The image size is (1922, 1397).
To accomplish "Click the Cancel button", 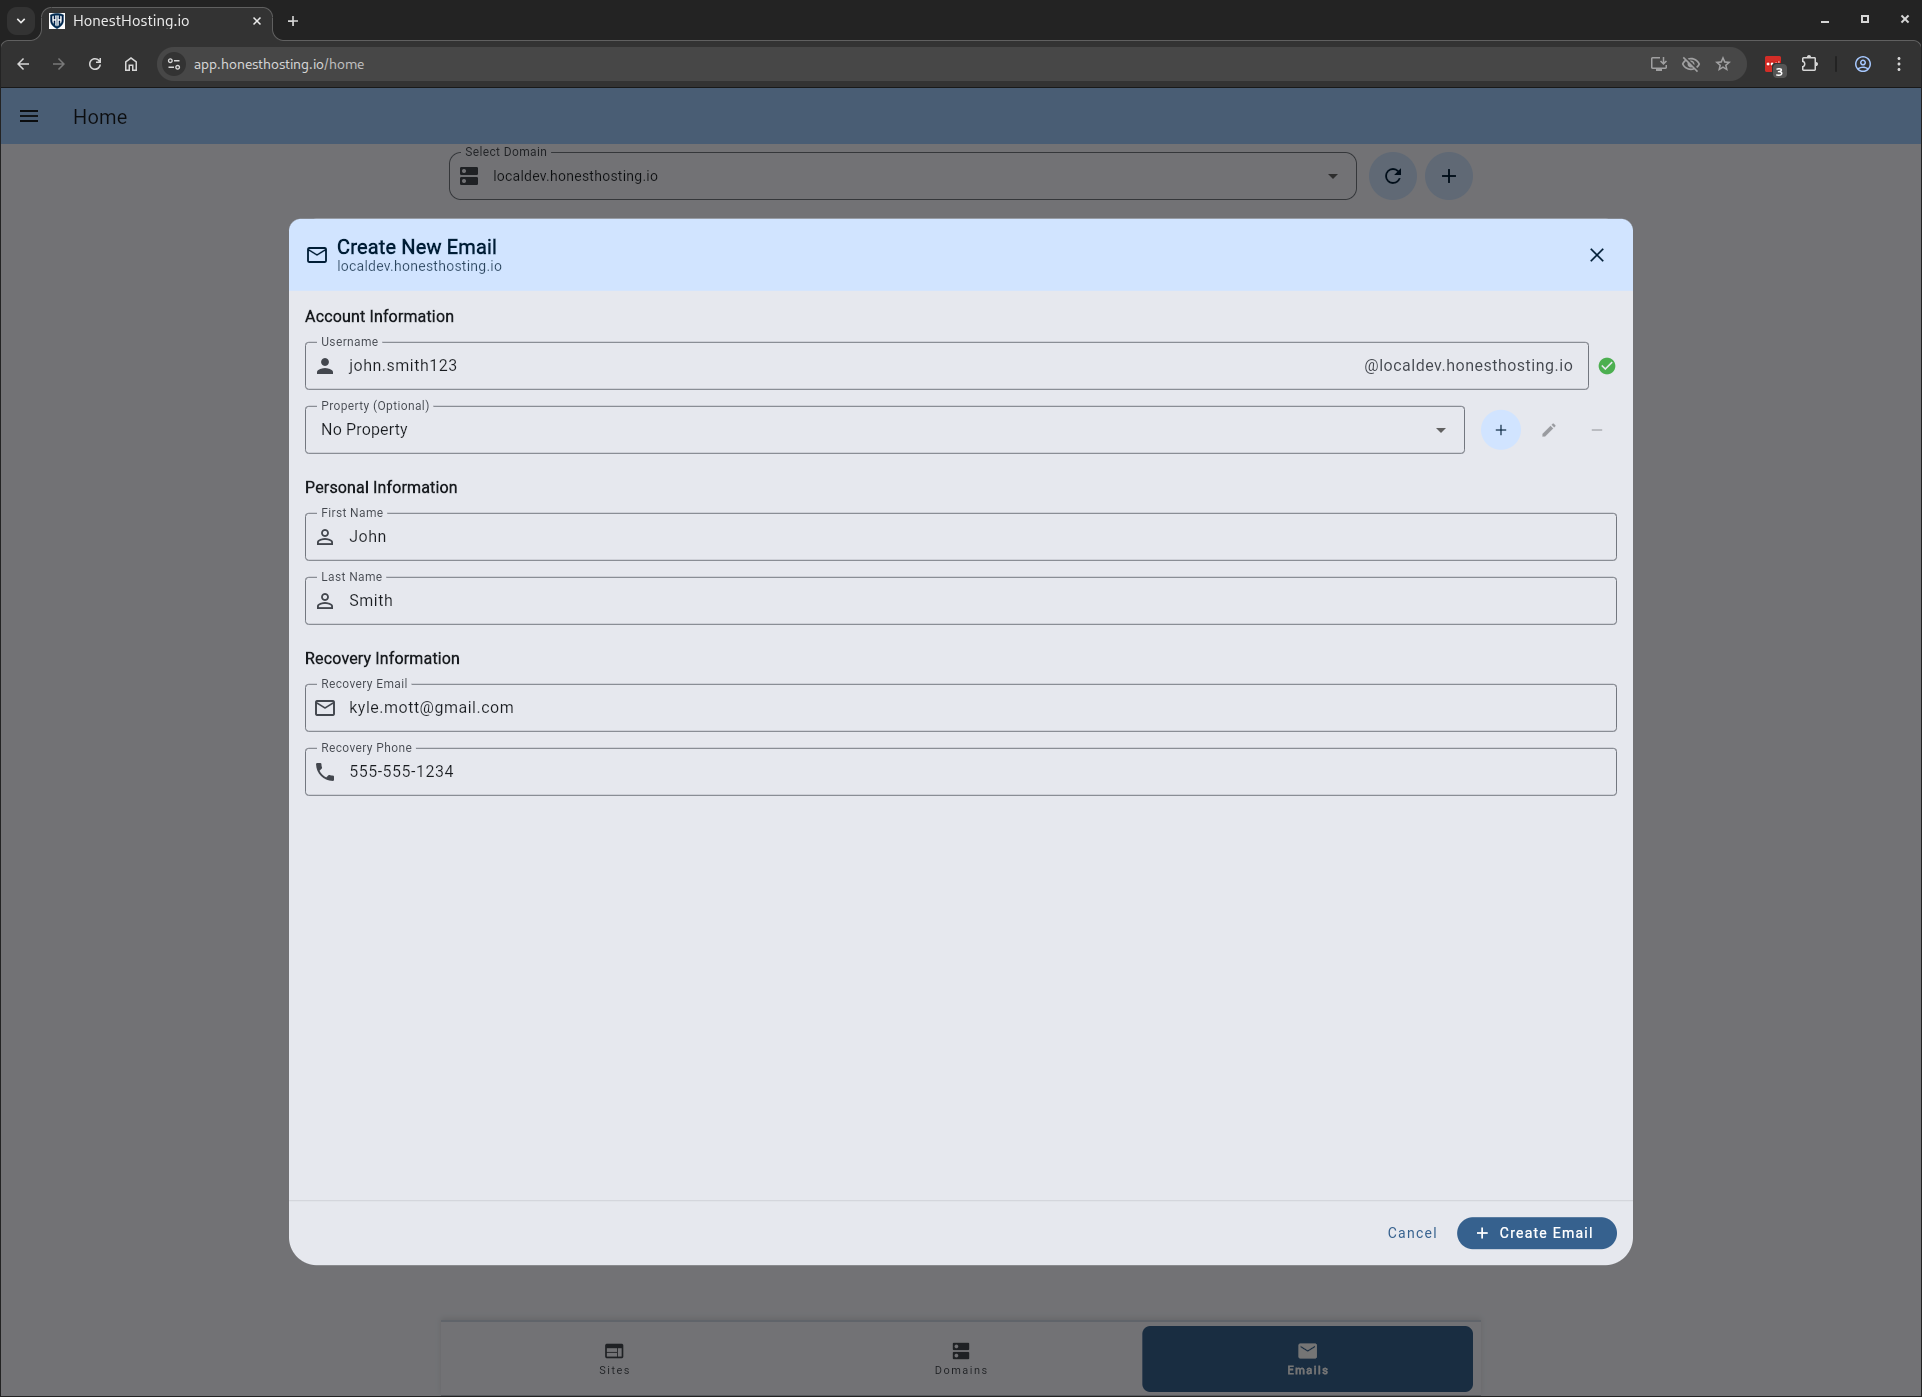I will (x=1411, y=1233).
